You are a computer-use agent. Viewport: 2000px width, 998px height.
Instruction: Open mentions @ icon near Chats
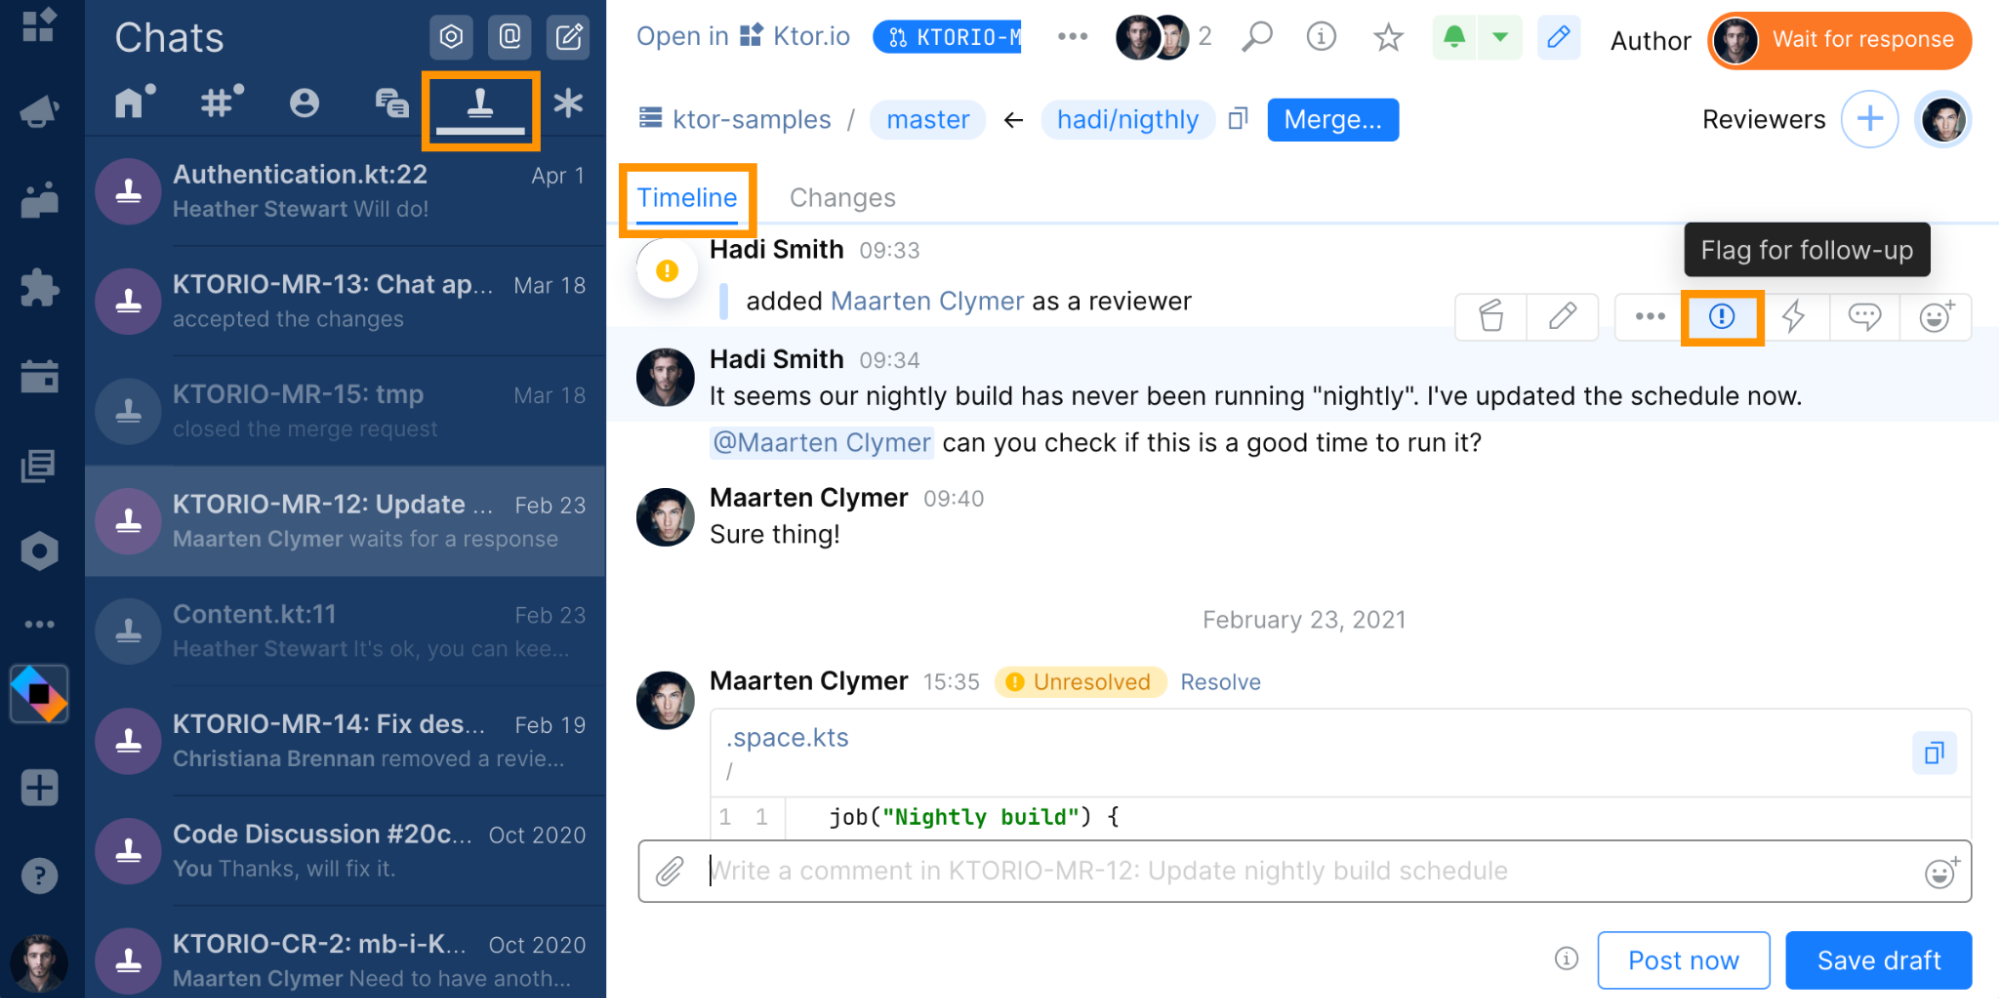tap(510, 37)
